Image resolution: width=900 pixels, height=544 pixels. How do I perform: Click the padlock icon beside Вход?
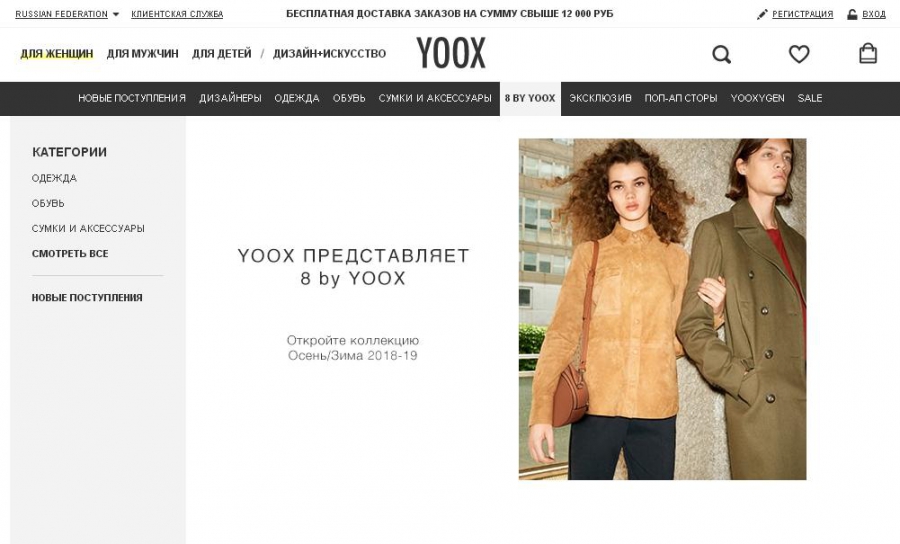coord(852,14)
